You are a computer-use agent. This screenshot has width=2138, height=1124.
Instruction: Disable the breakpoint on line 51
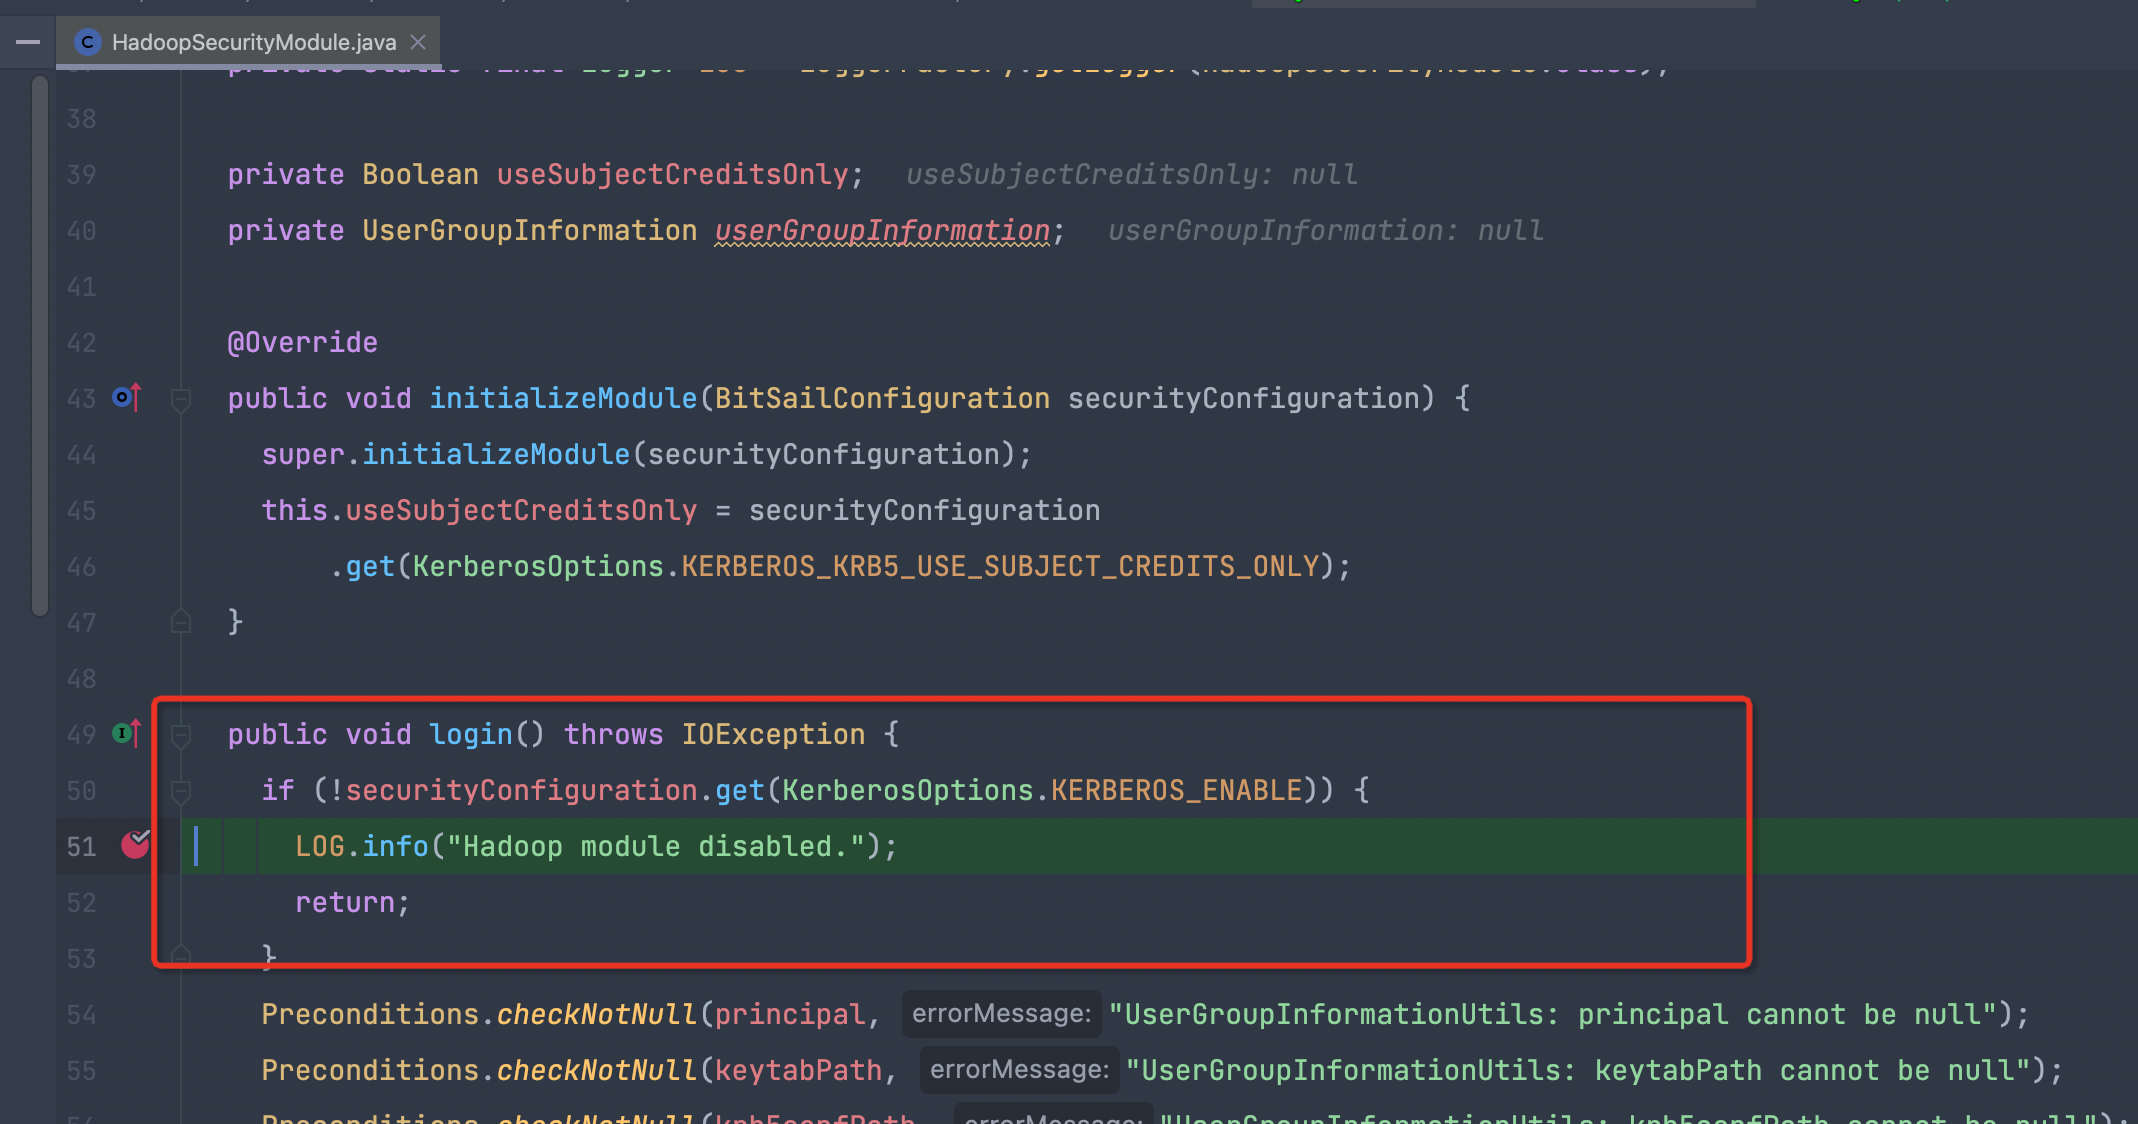click(x=135, y=846)
